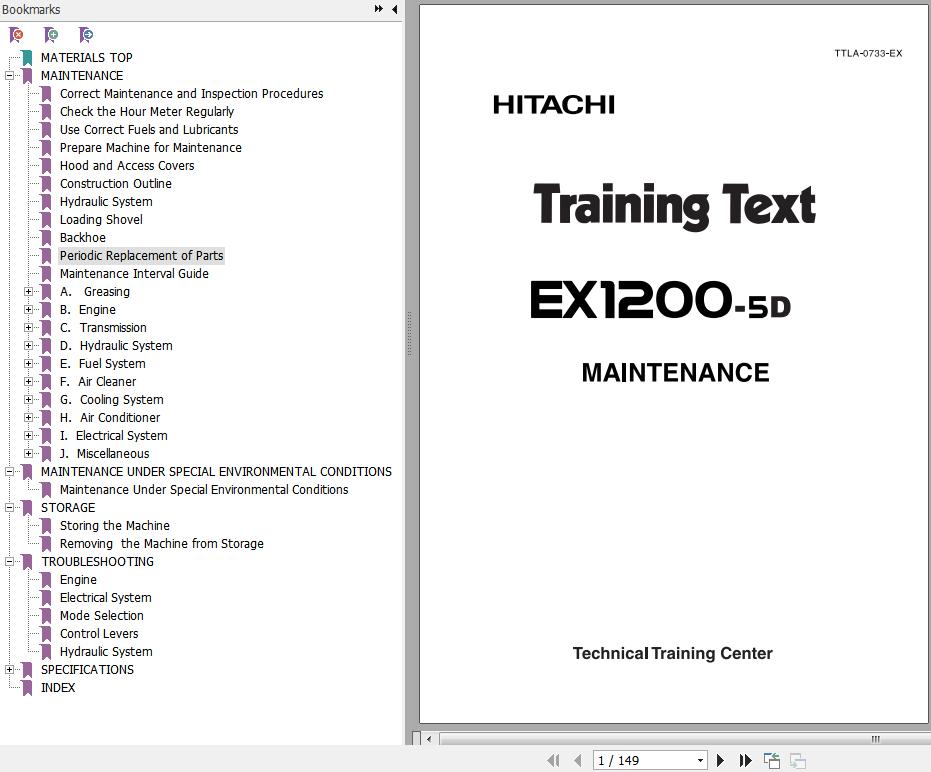Screen dimensions: 931x772
Task: Click the go-to bookmark arrow icon
Action: [x=86, y=35]
